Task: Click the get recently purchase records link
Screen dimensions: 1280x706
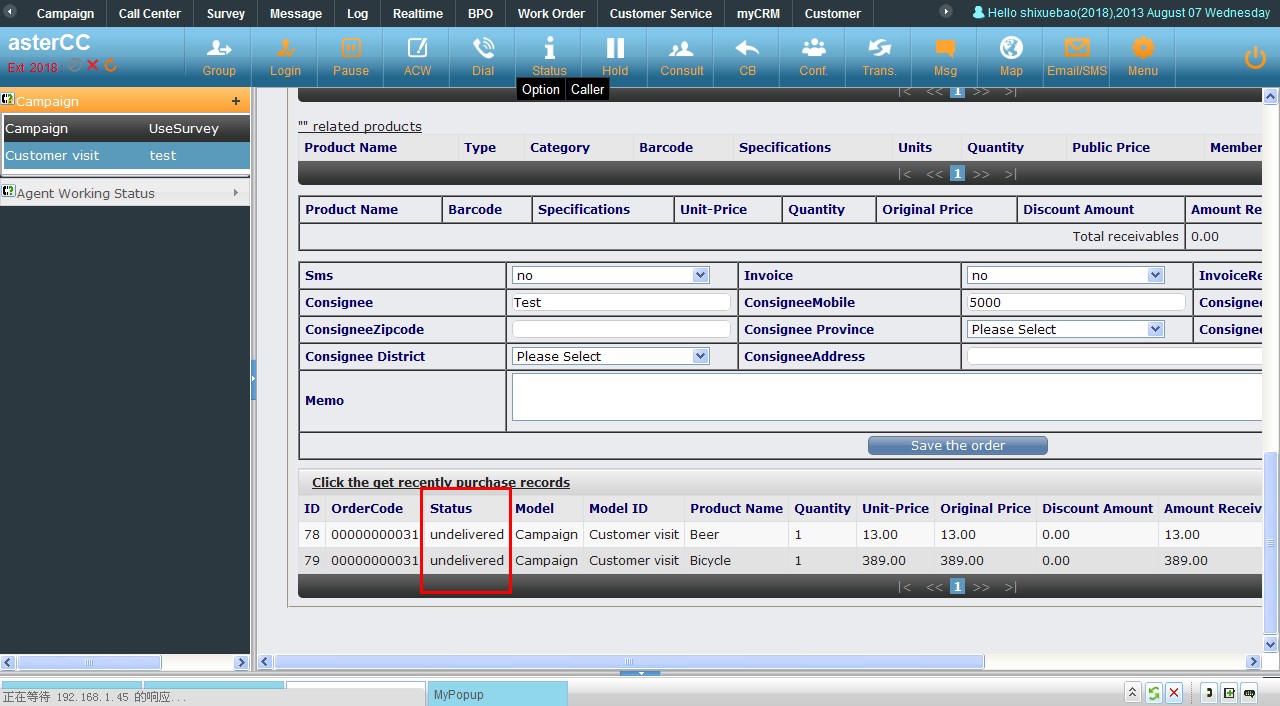Action: tap(440, 482)
